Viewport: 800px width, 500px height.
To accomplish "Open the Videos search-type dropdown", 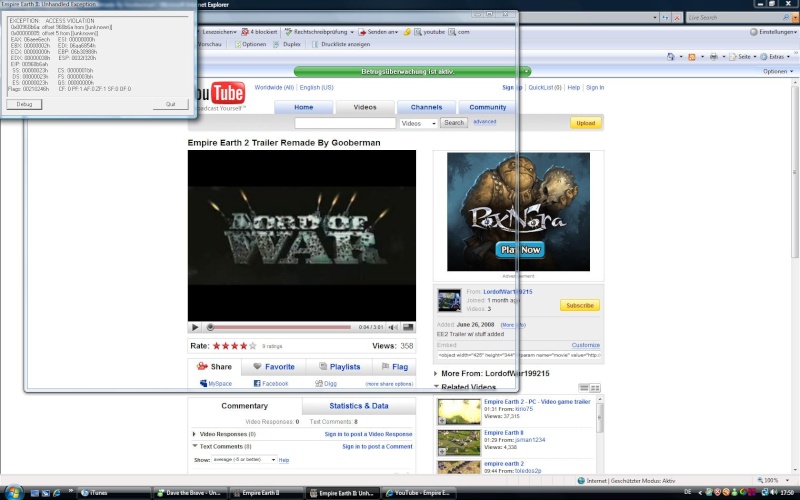I will click(x=418, y=123).
